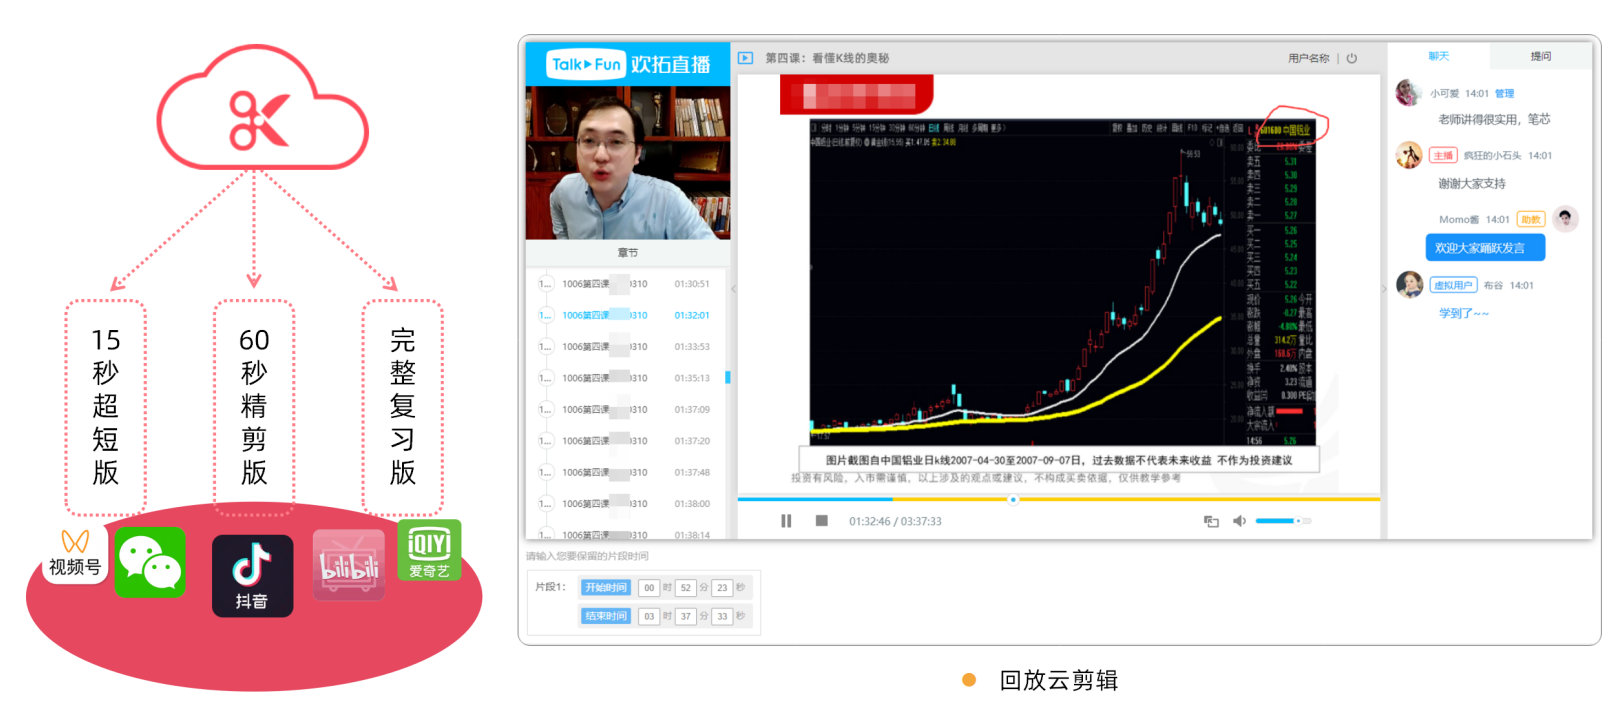Viewport: 1620px width, 717px height.
Task: Click the end time hours field showing 03
Action: (649, 616)
